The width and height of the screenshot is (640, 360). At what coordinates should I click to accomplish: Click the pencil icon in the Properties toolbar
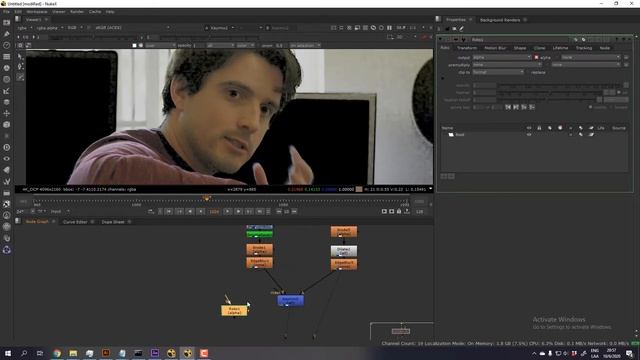coord(462,29)
